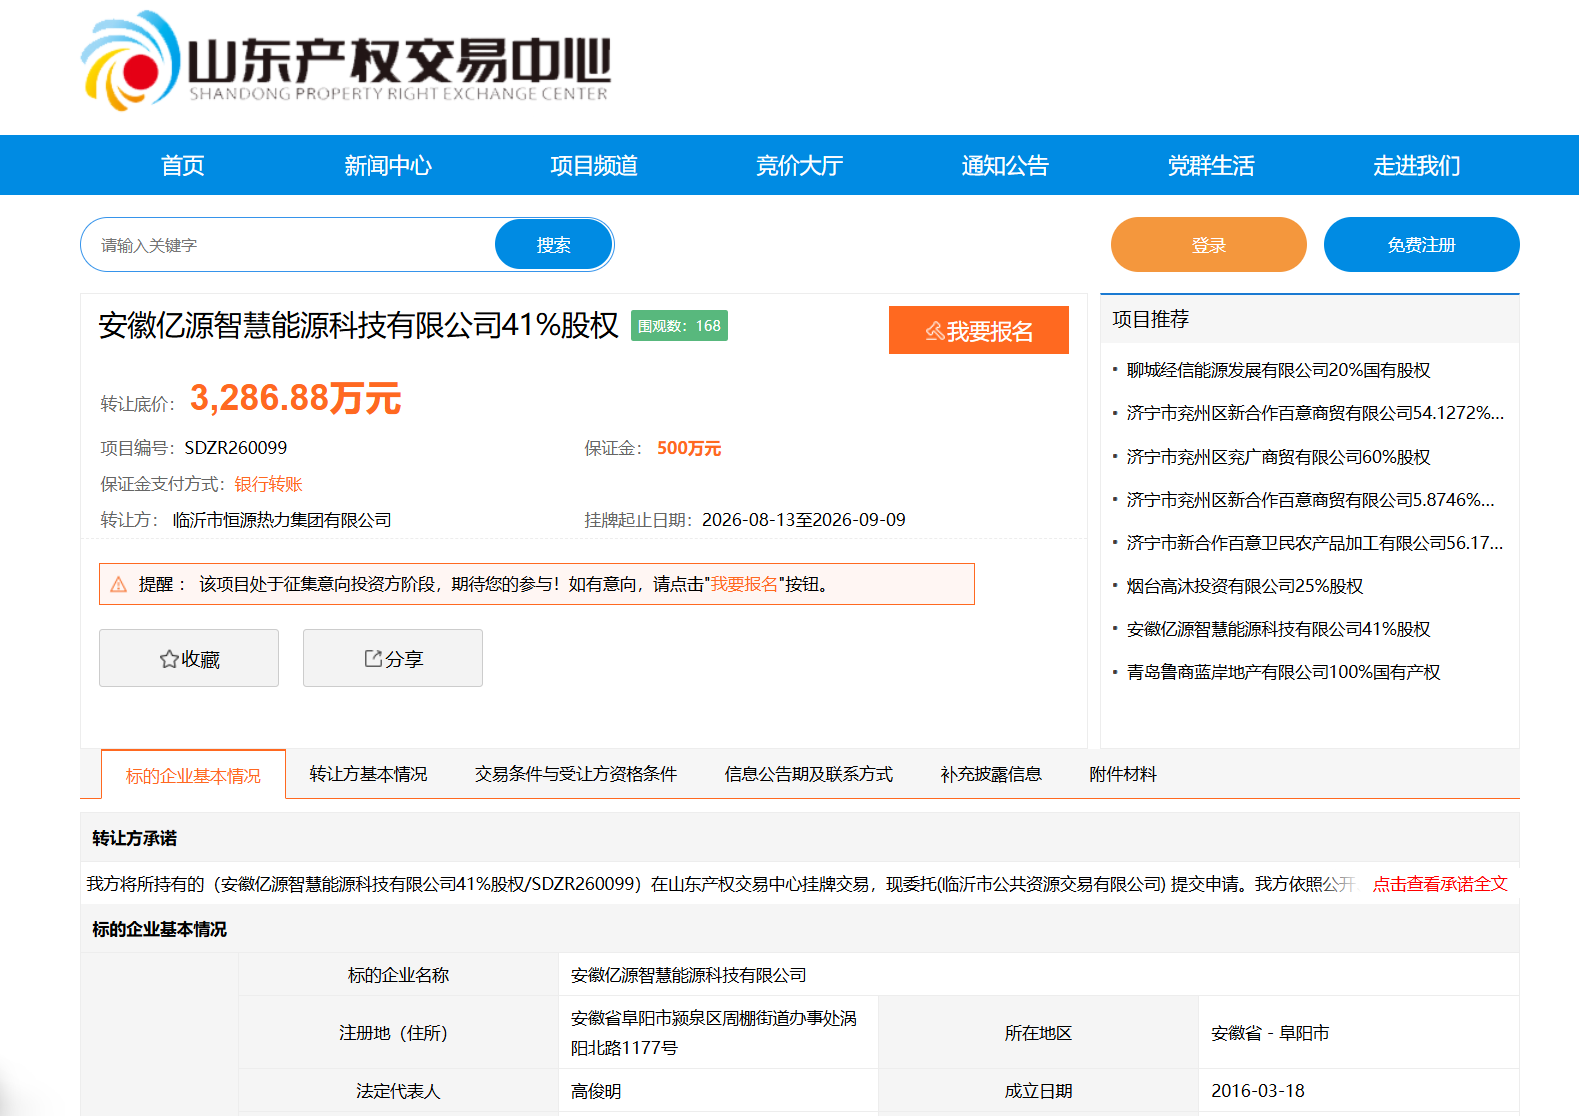The height and width of the screenshot is (1116, 1579).
Task: Open 济宁市兖州区兖广商贸有限公司60%股权 link
Action: pos(1278,457)
